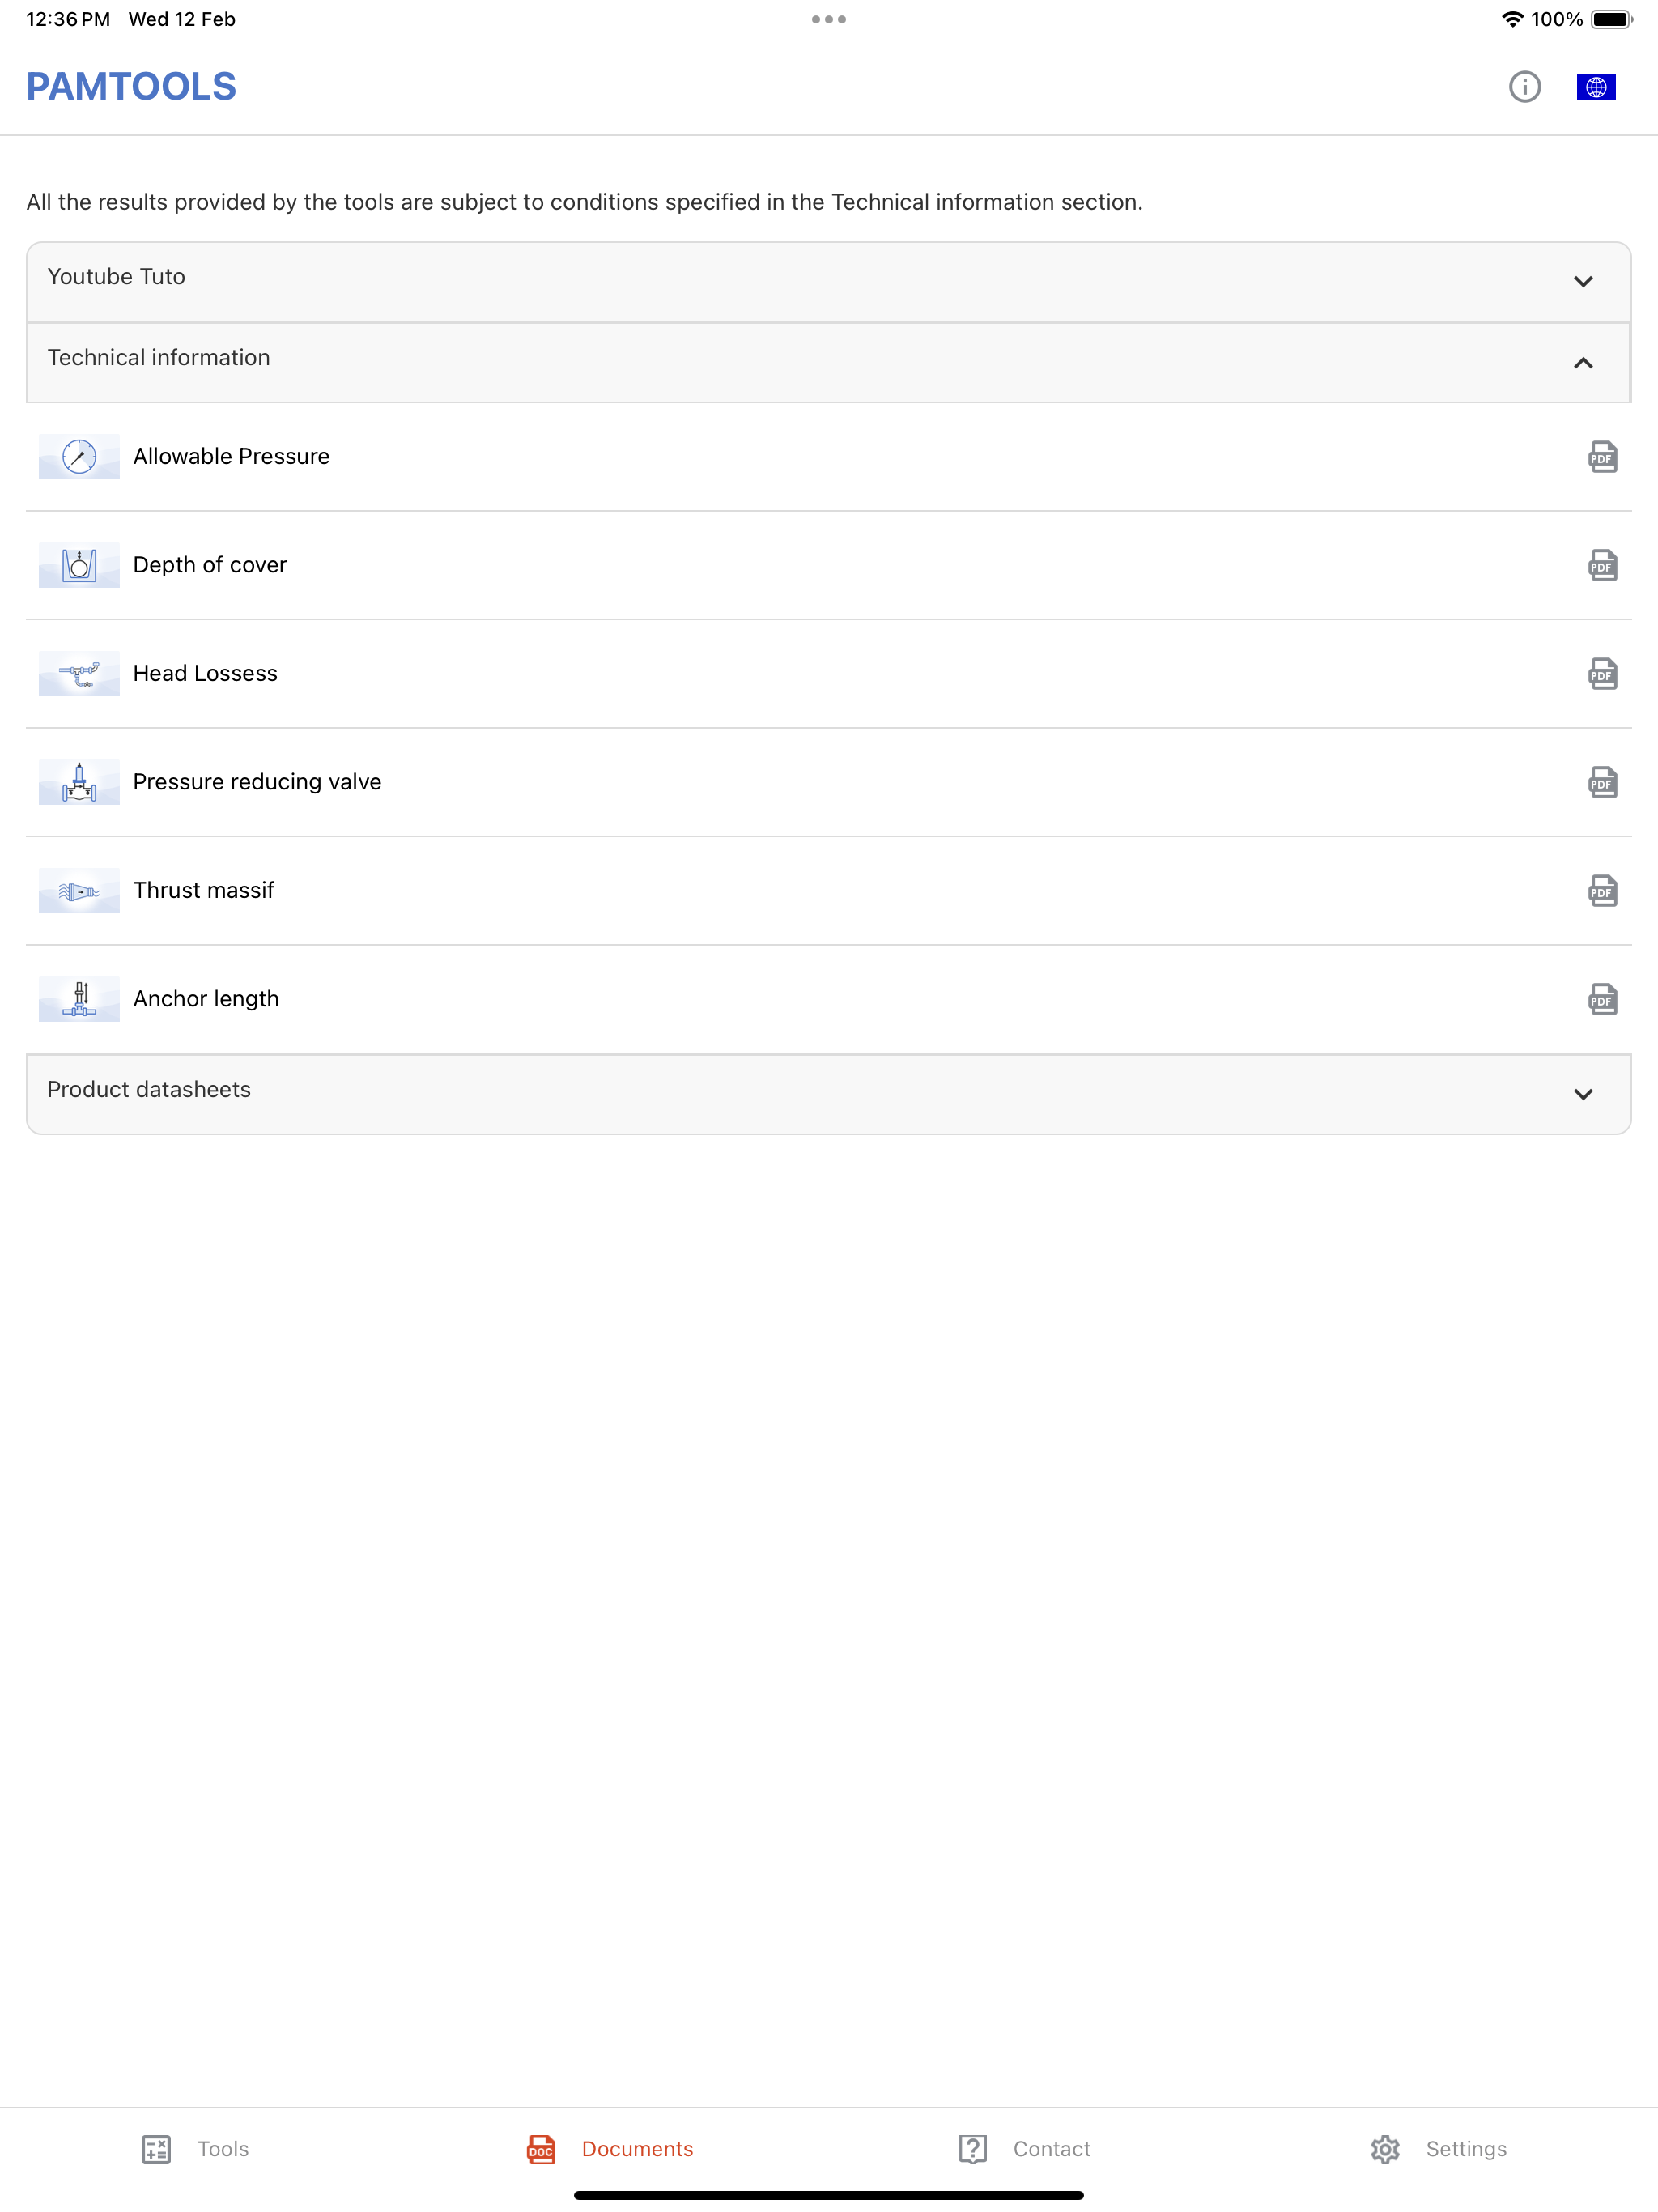This screenshot has height=2212, width=1658.
Task: Switch to the Contact tab
Action: pos(1024,2149)
